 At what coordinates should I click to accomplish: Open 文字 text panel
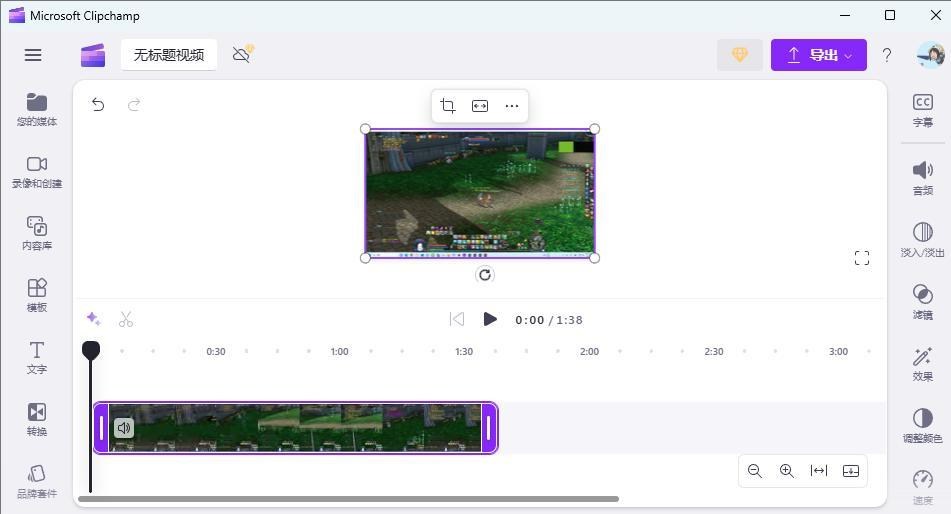click(36, 357)
